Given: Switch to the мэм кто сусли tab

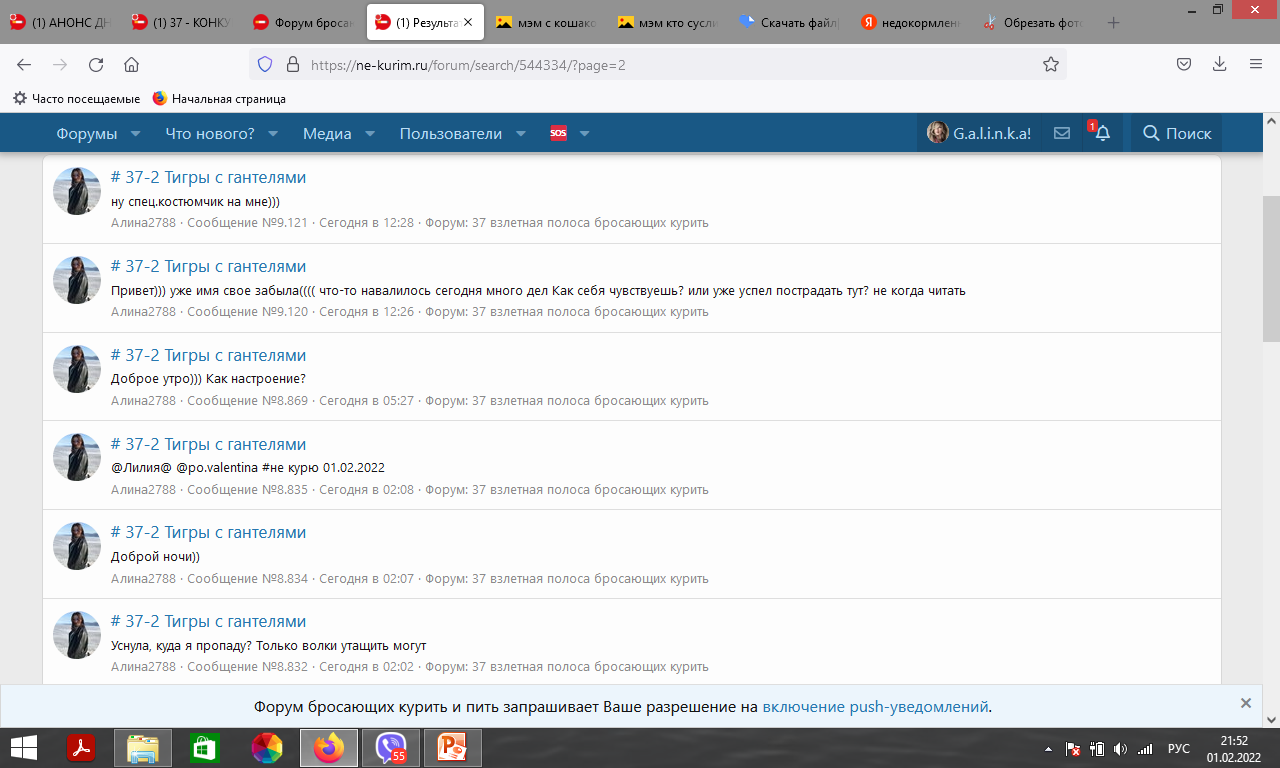Looking at the screenshot, I should pyautogui.click(x=668, y=22).
